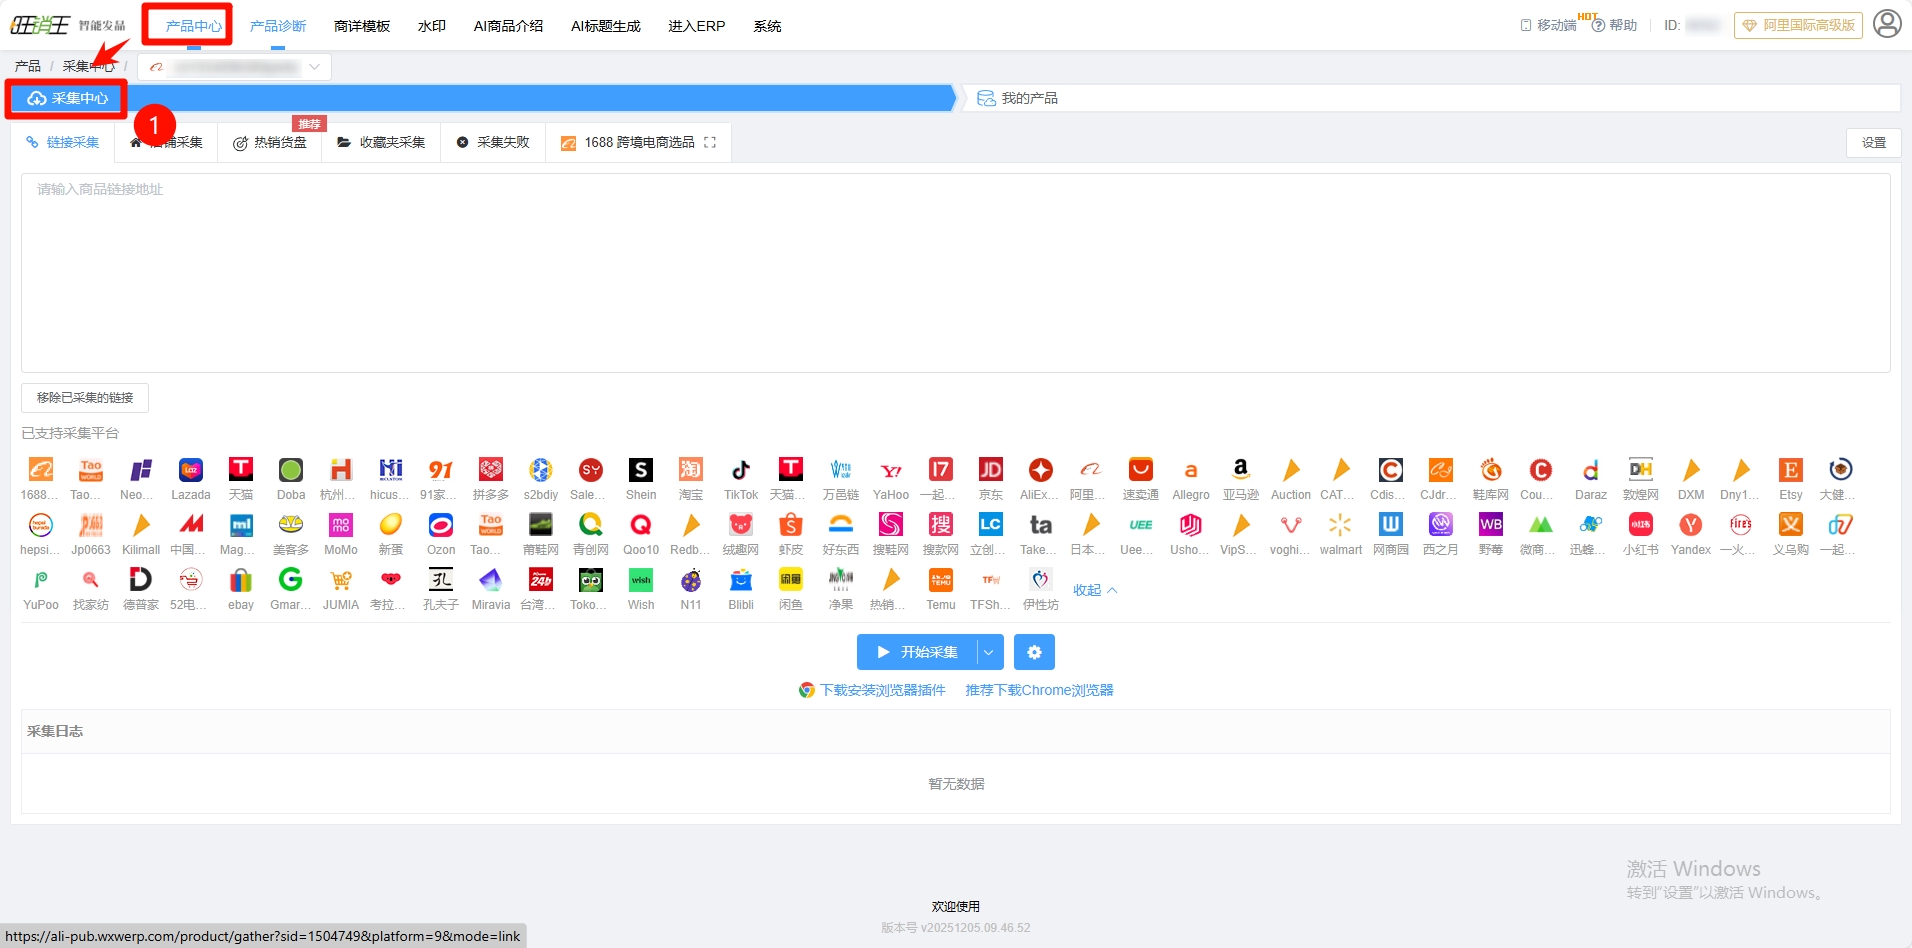Viewport: 1912px width, 948px height.
Task: Click the user avatar icon
Action: click(x=1886, y=24)
